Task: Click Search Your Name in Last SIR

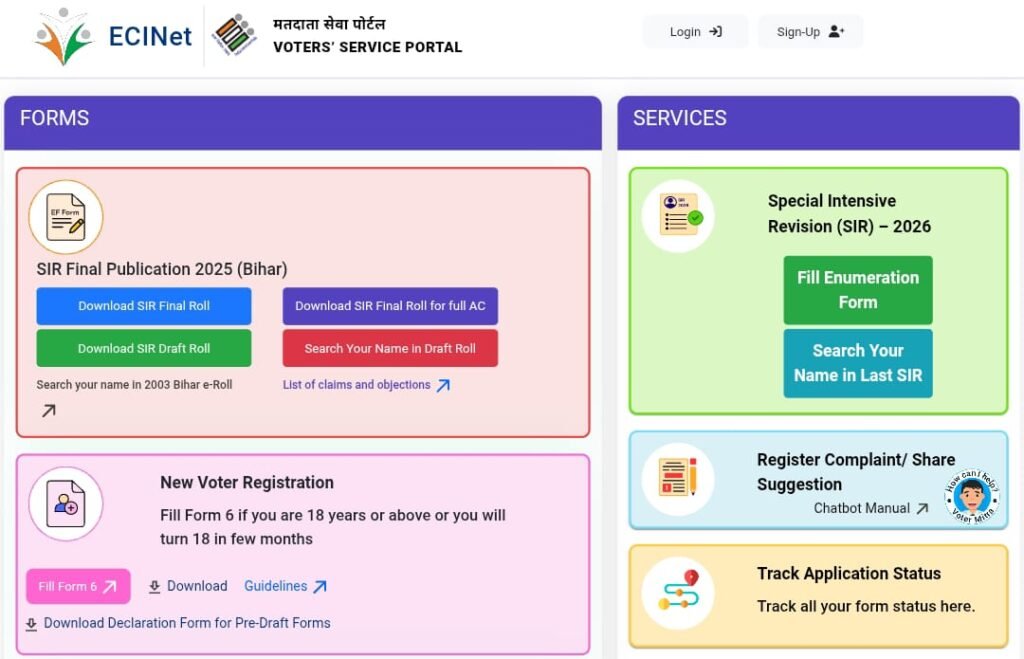Action: coord(857,363)
